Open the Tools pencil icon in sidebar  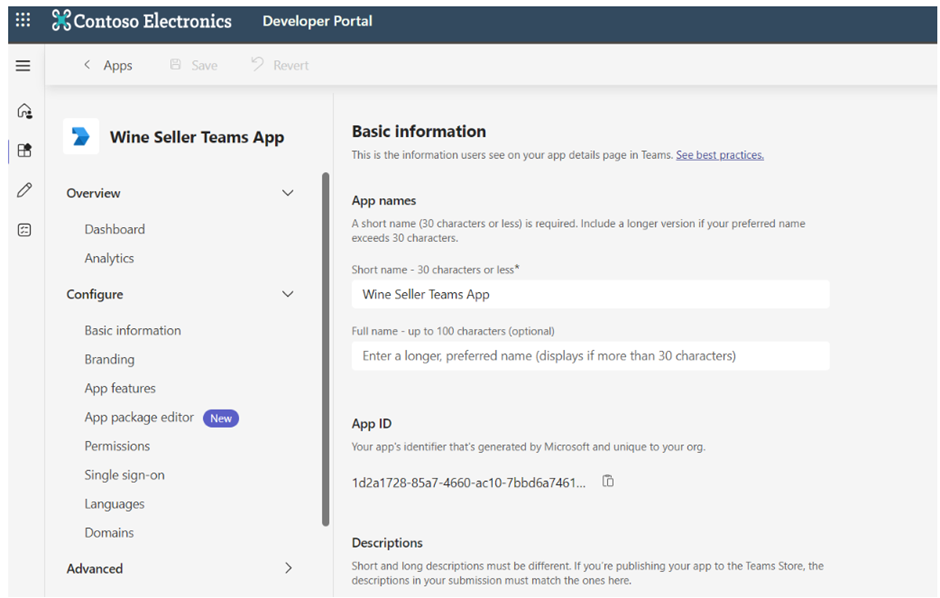click(x=25, y=190)
